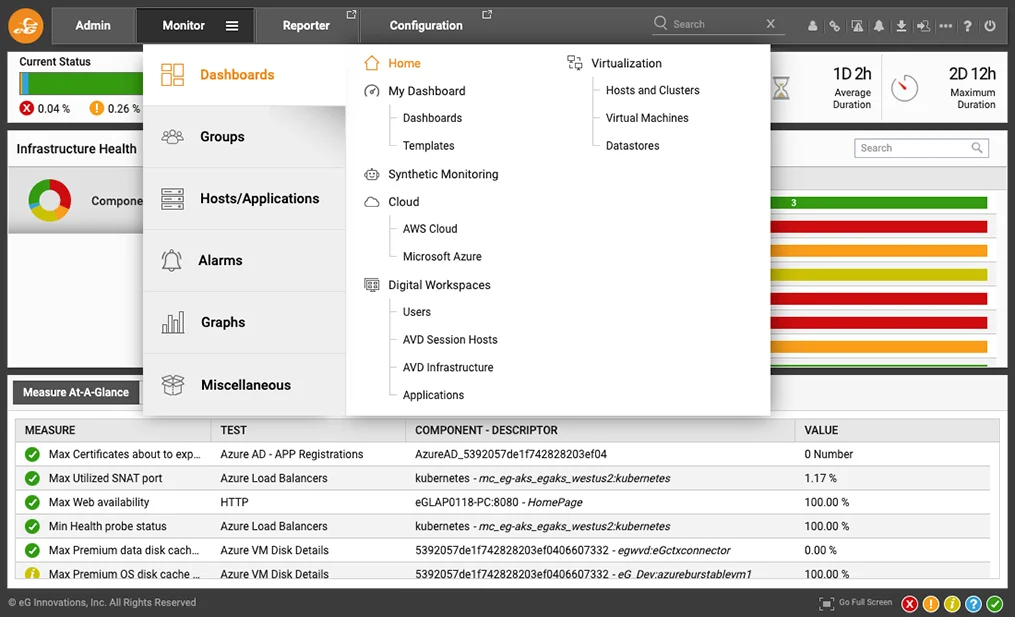
Task: Click the eG Innovations orange logo
Action: point(26,25)
